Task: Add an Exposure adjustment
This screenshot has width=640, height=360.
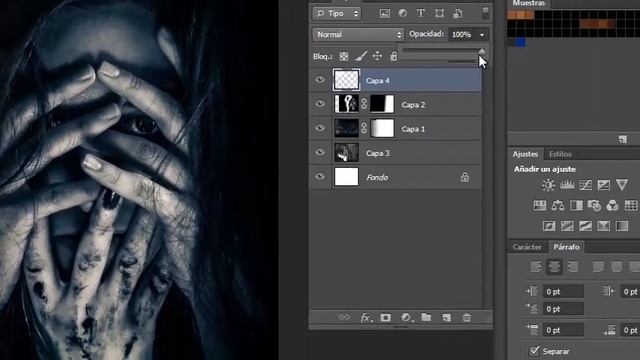Action: click(603, 185)
